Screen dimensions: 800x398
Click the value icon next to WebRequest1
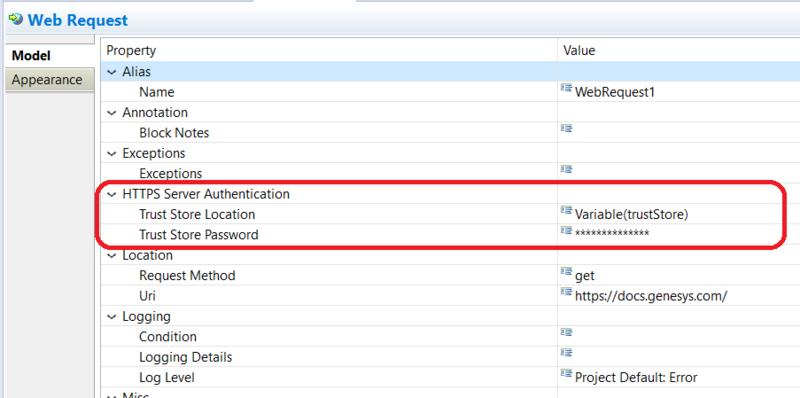tap(566, 88)
